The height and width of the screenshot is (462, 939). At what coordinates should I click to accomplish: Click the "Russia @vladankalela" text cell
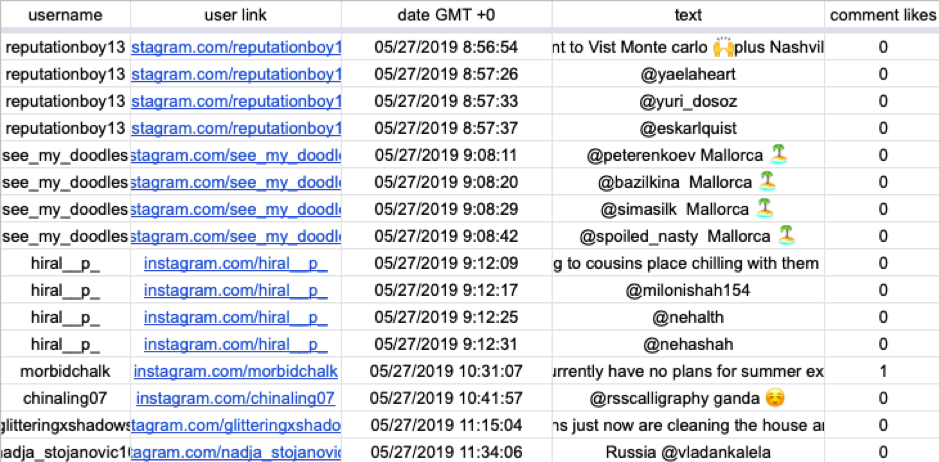pos(688,451)
